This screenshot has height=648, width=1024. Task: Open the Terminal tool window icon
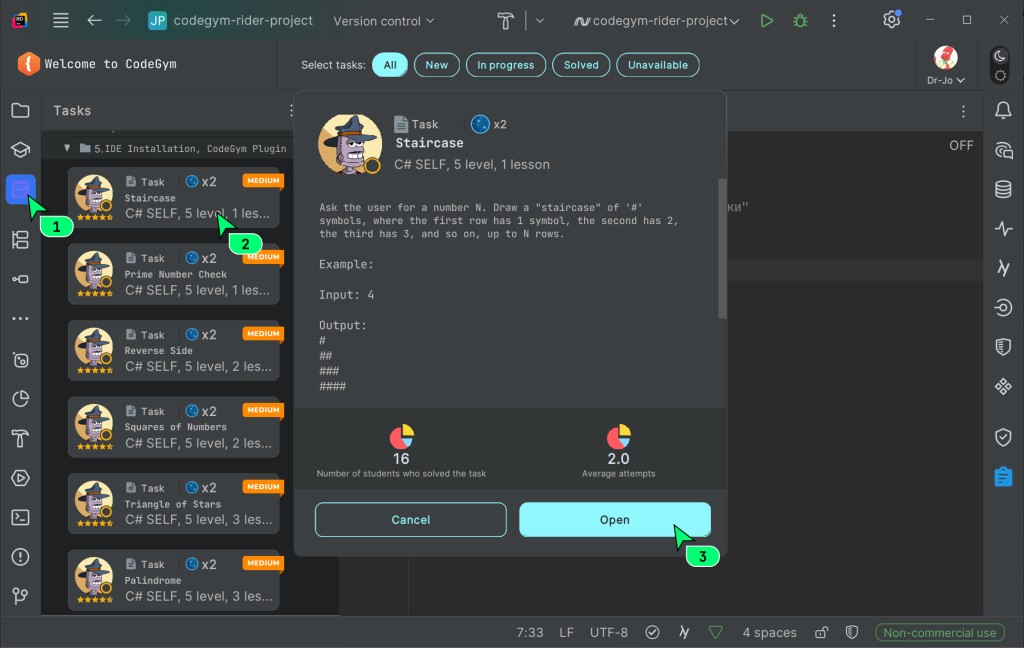20,517
